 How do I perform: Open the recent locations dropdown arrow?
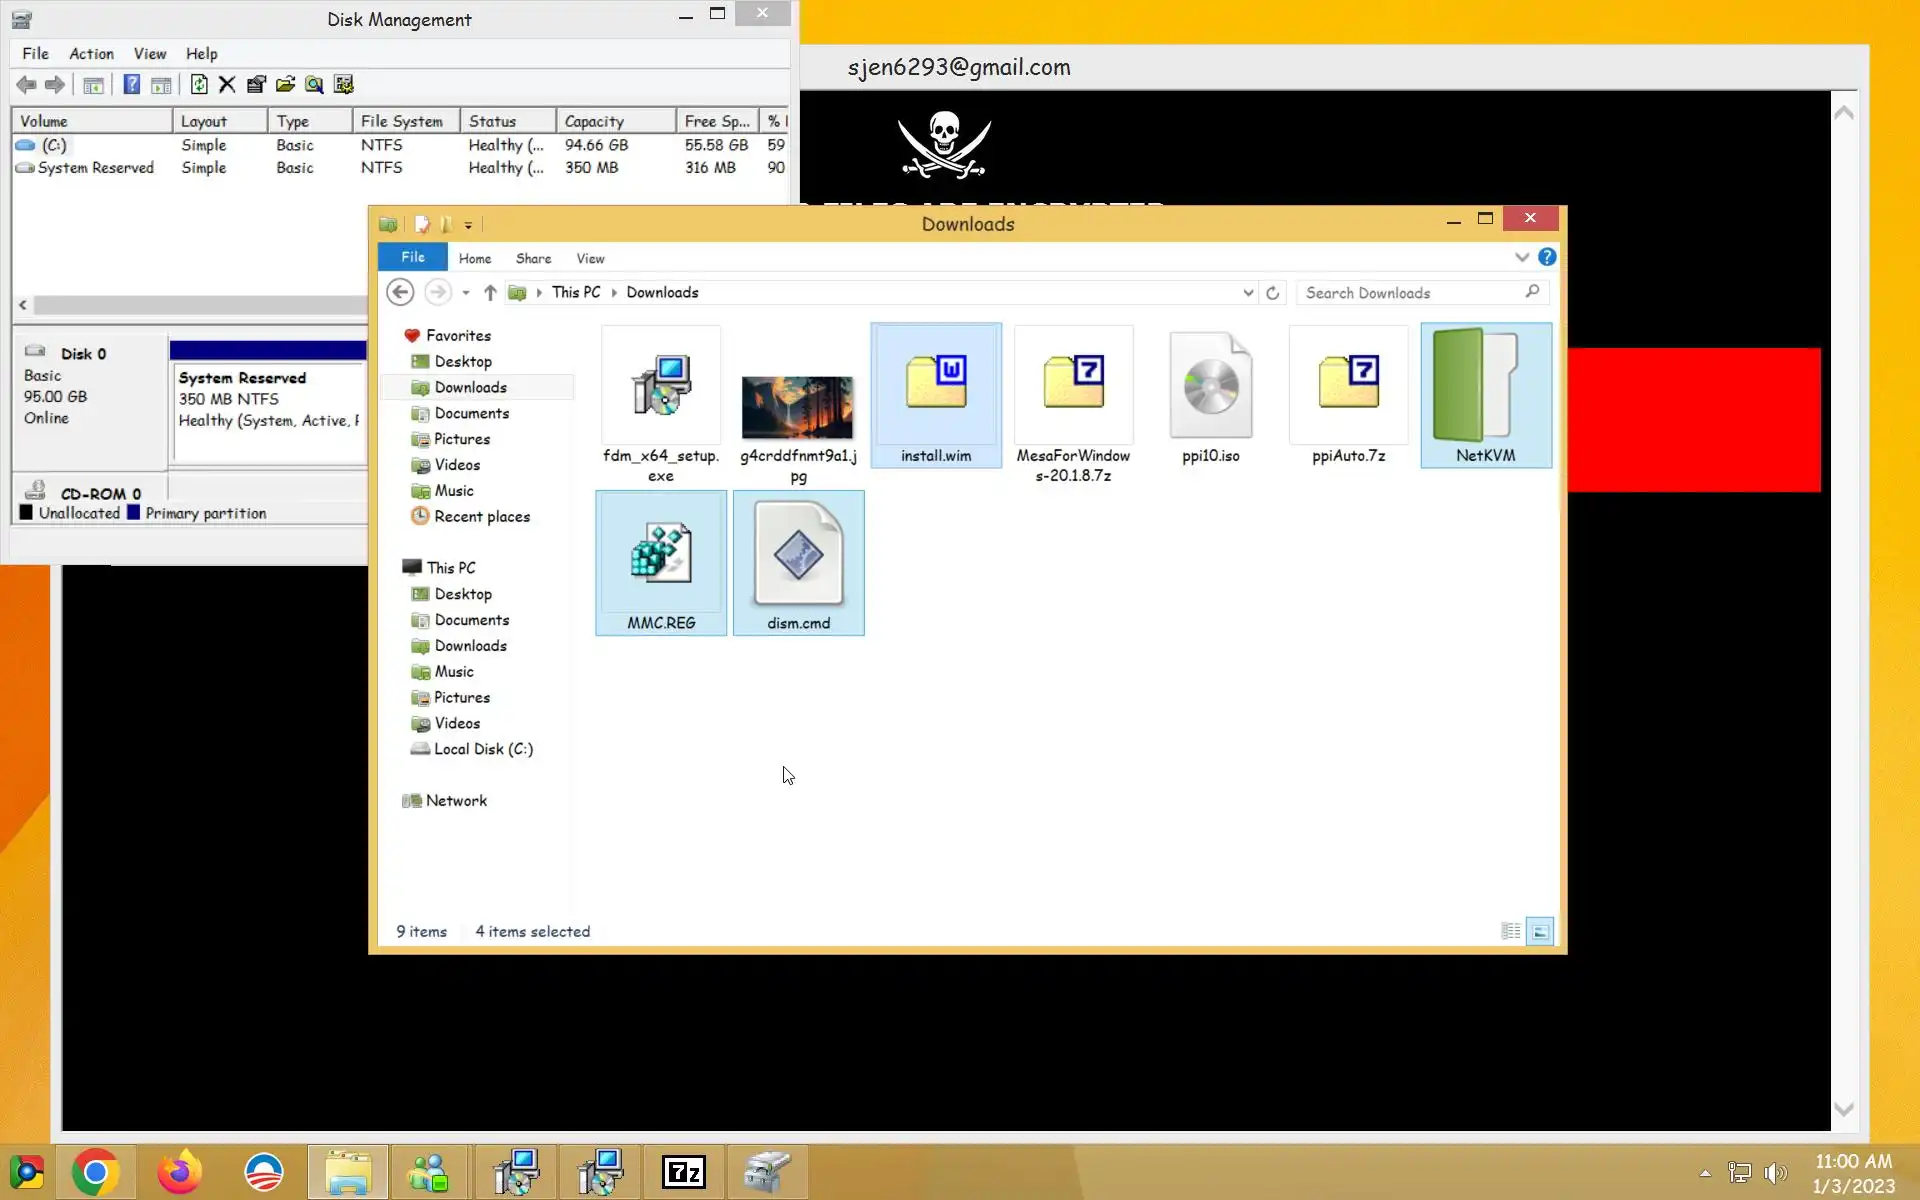pyautogui.click(x=466, y=293)
